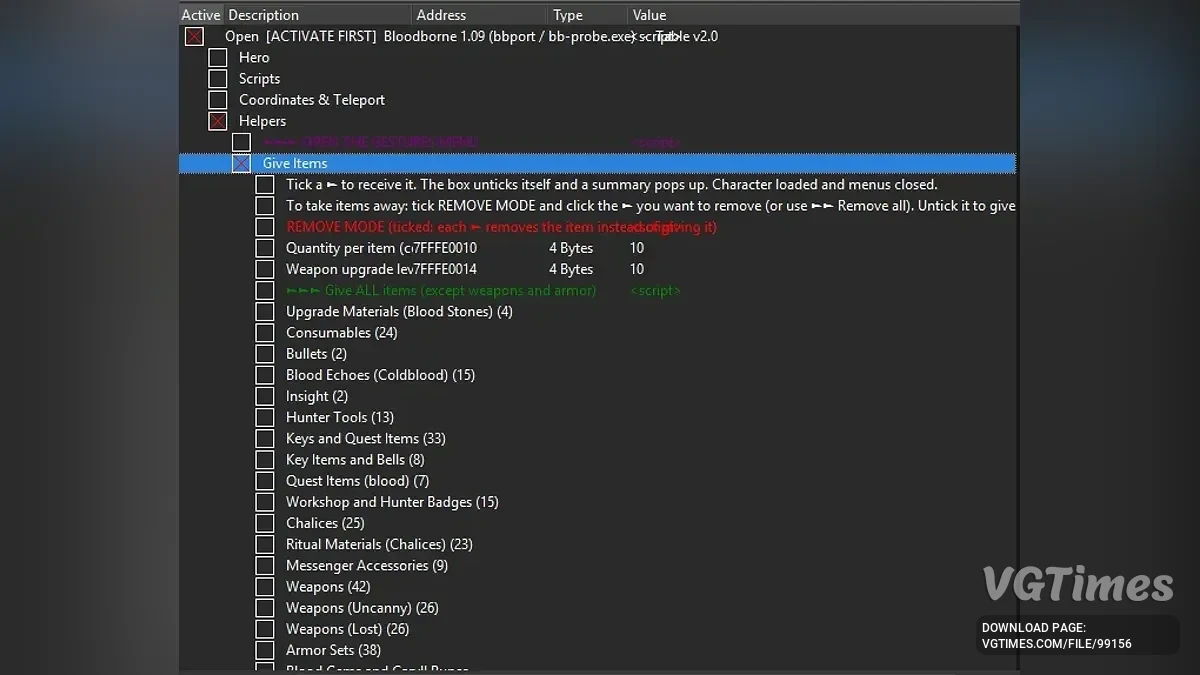Sort by the Type column header

click(588, 15)
